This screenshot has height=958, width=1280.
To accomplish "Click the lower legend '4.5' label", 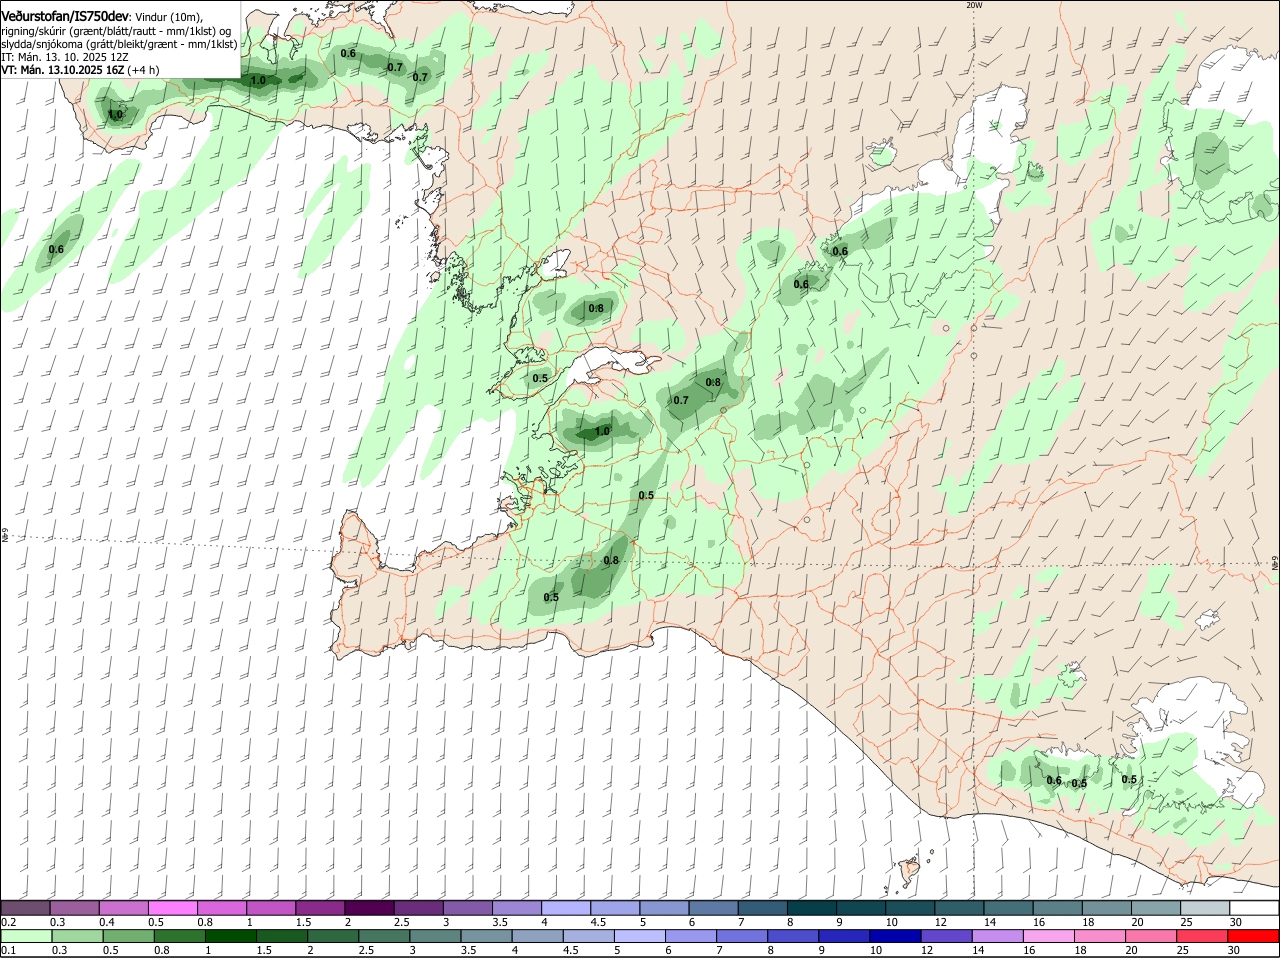I will point(571,951).
